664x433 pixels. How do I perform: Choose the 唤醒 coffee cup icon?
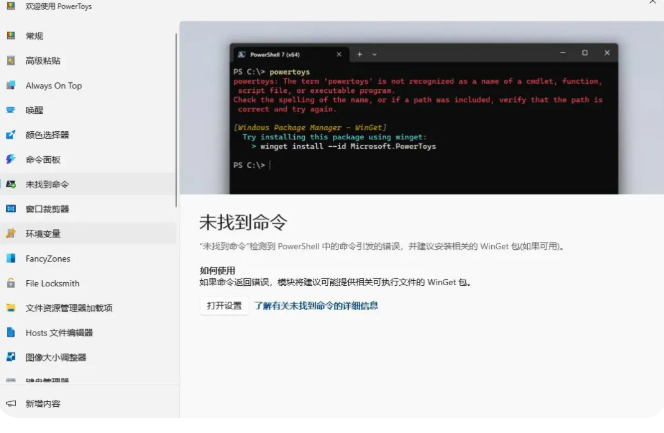11,110
